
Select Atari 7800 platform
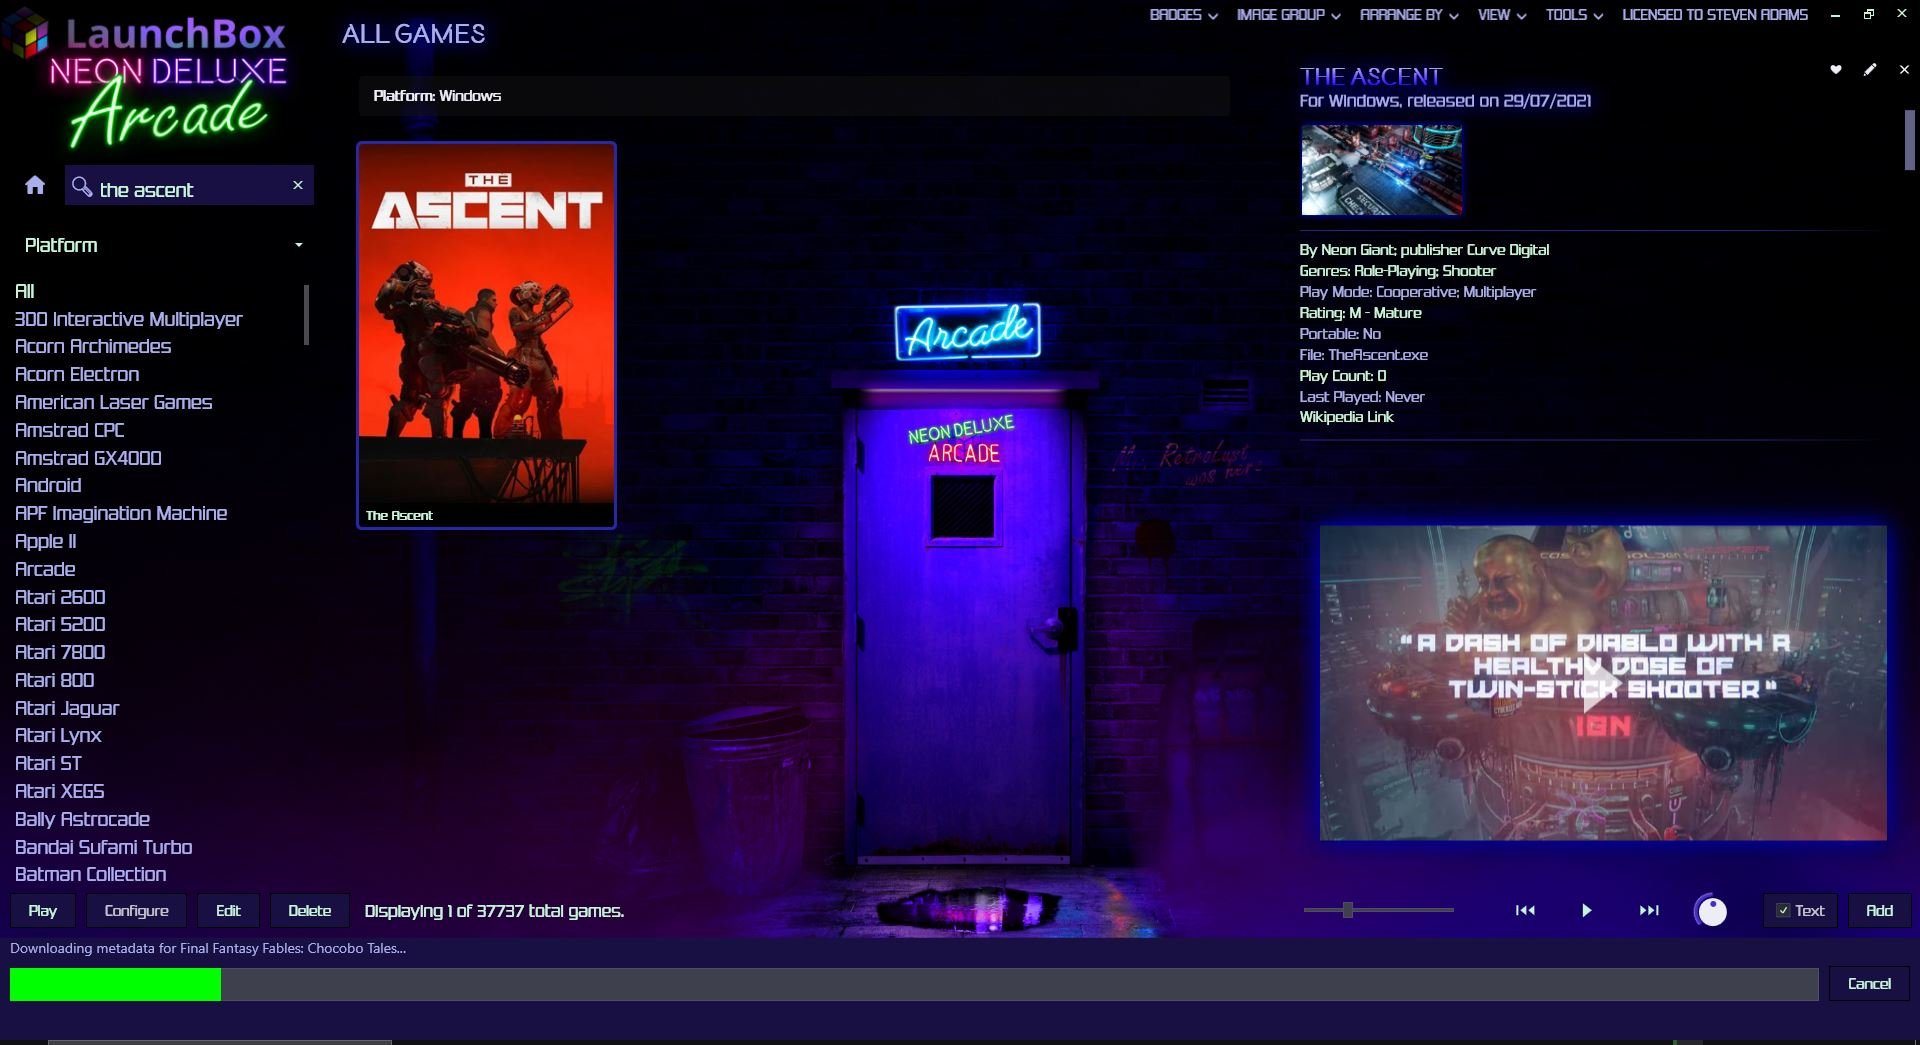pyautogui.click(x=60, y=652)
